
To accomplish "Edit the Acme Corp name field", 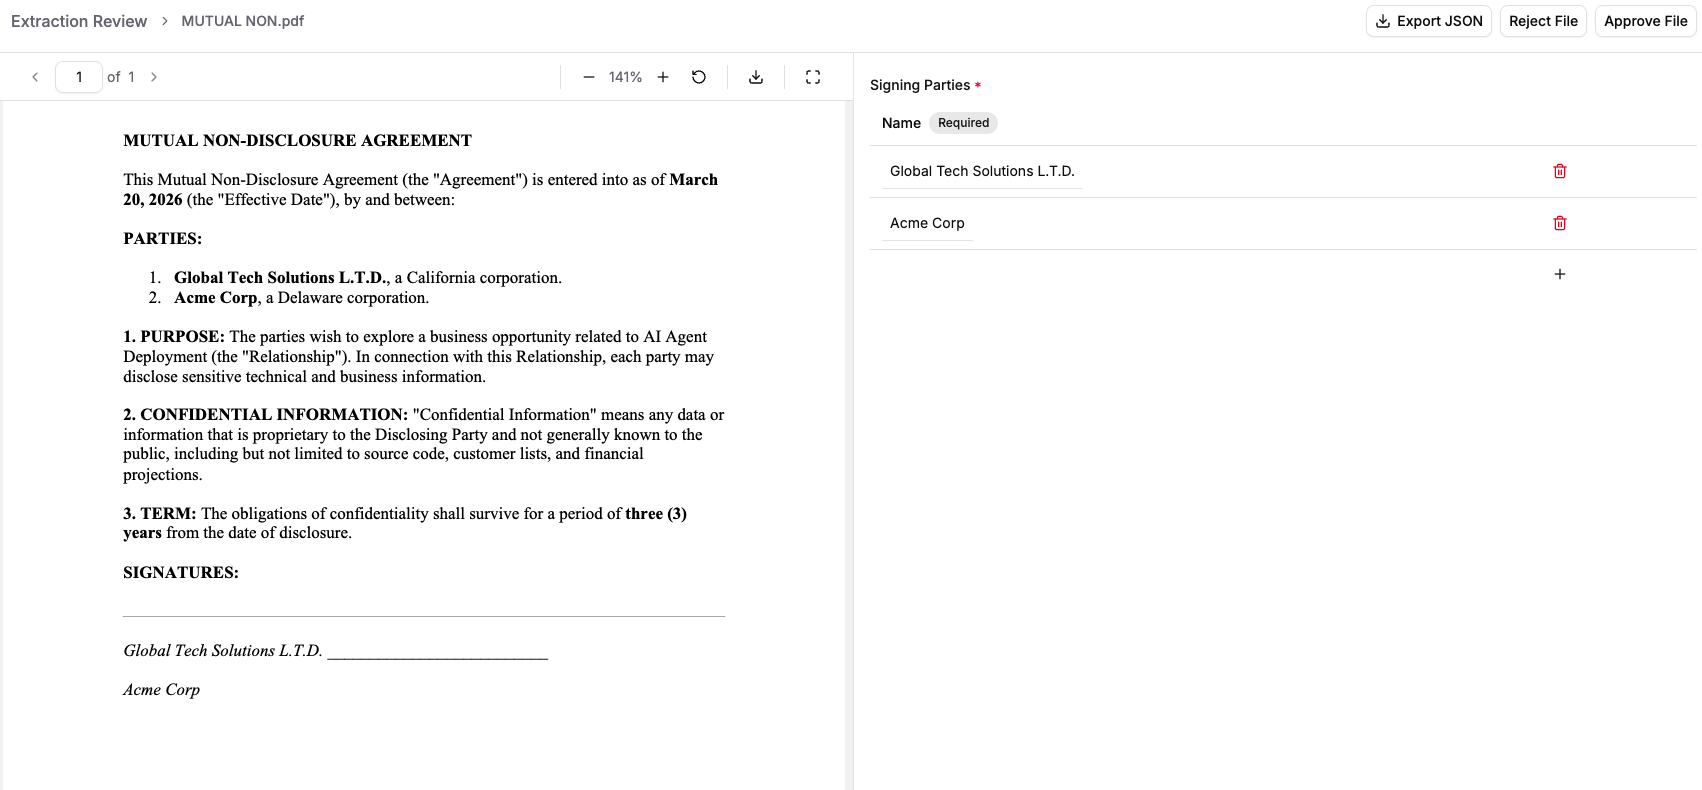I will click(927, 223).
